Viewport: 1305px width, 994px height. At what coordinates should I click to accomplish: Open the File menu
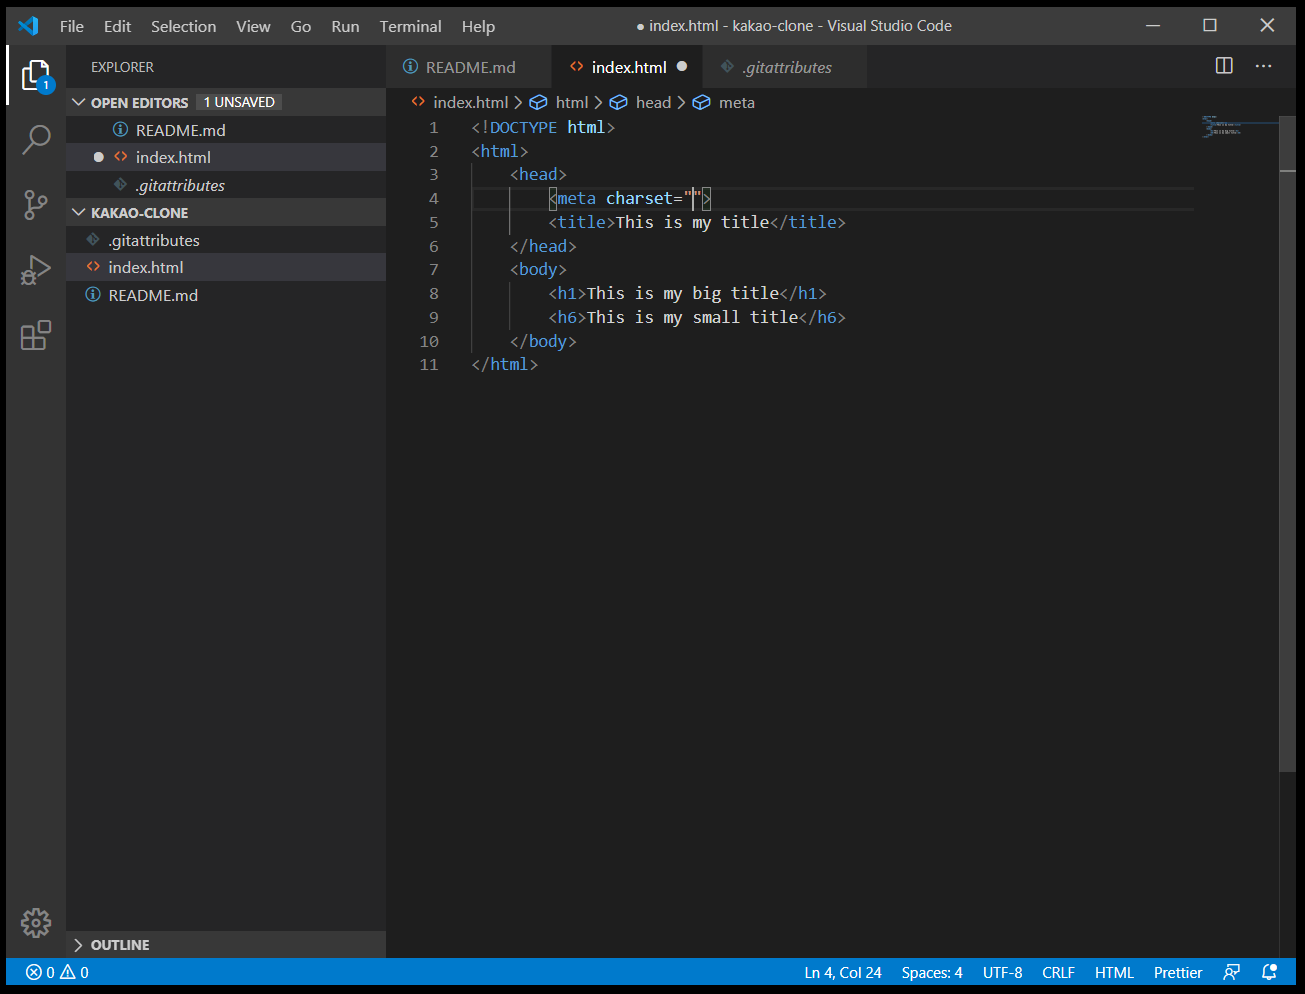coord(72,26)
